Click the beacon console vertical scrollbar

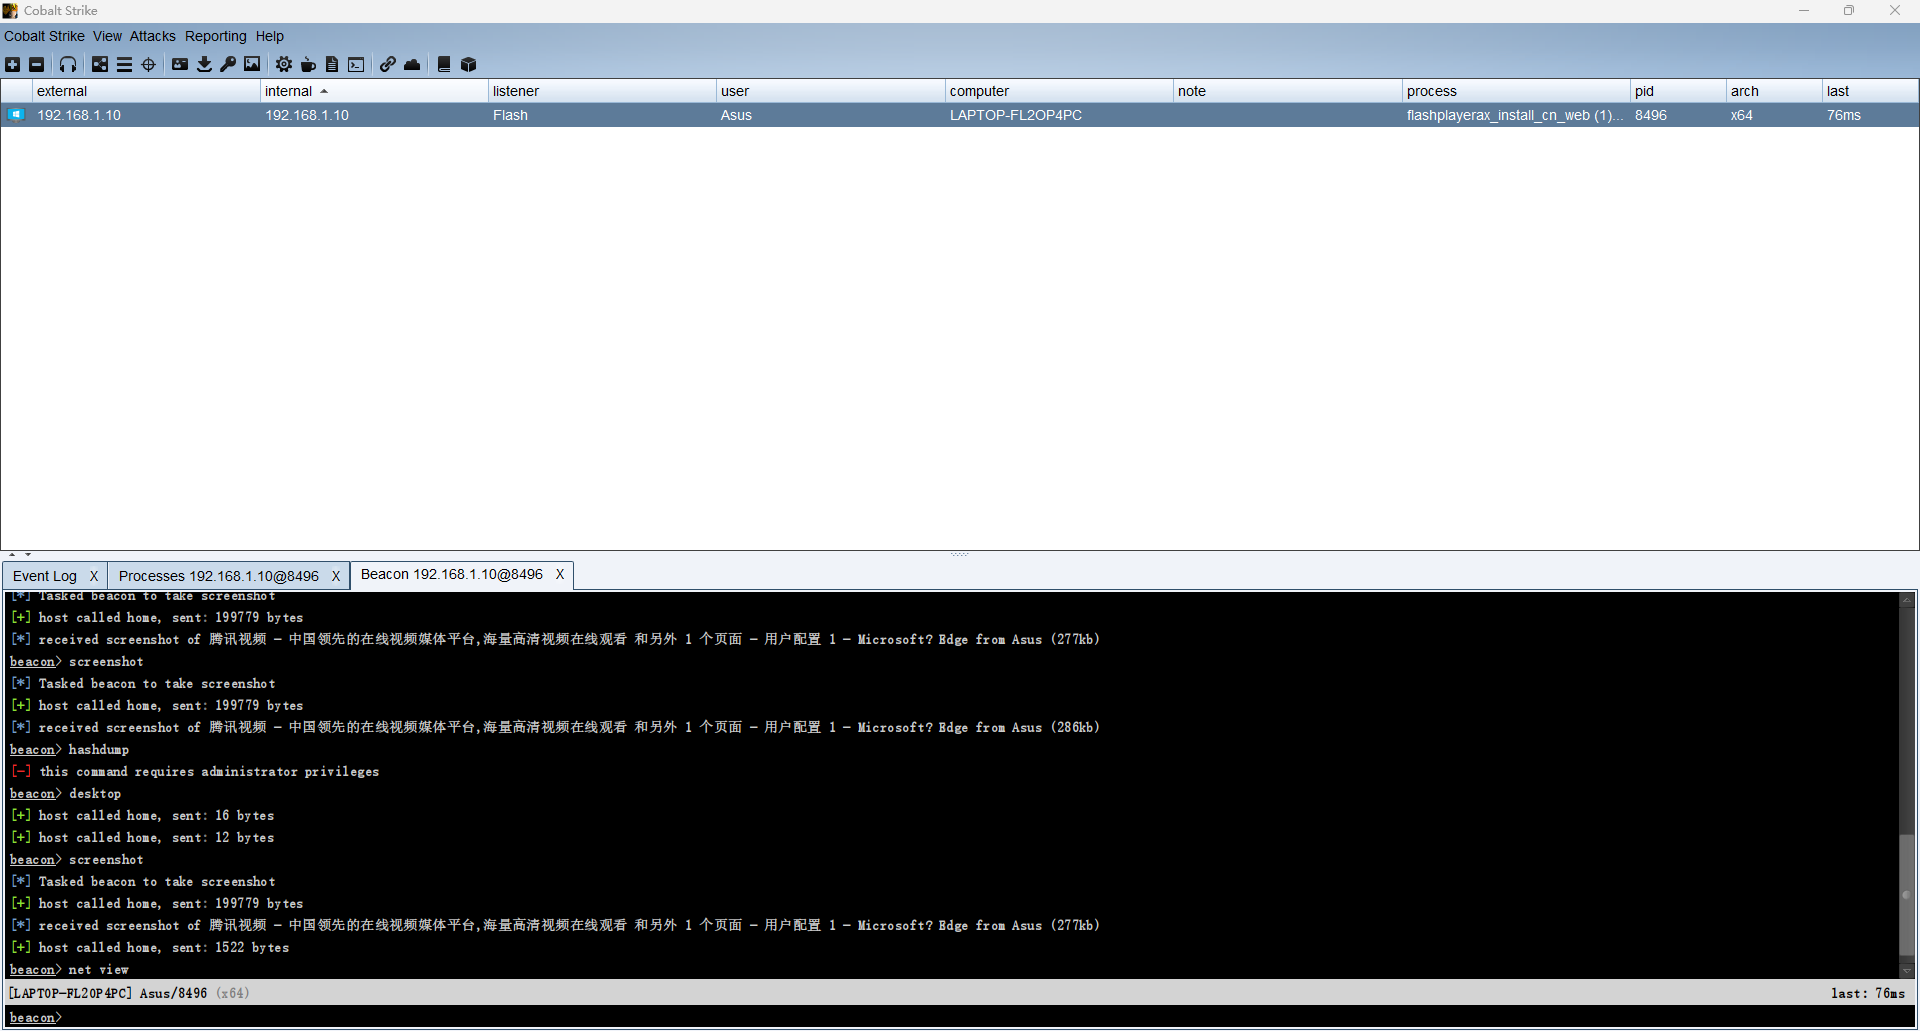[1907, 894]
